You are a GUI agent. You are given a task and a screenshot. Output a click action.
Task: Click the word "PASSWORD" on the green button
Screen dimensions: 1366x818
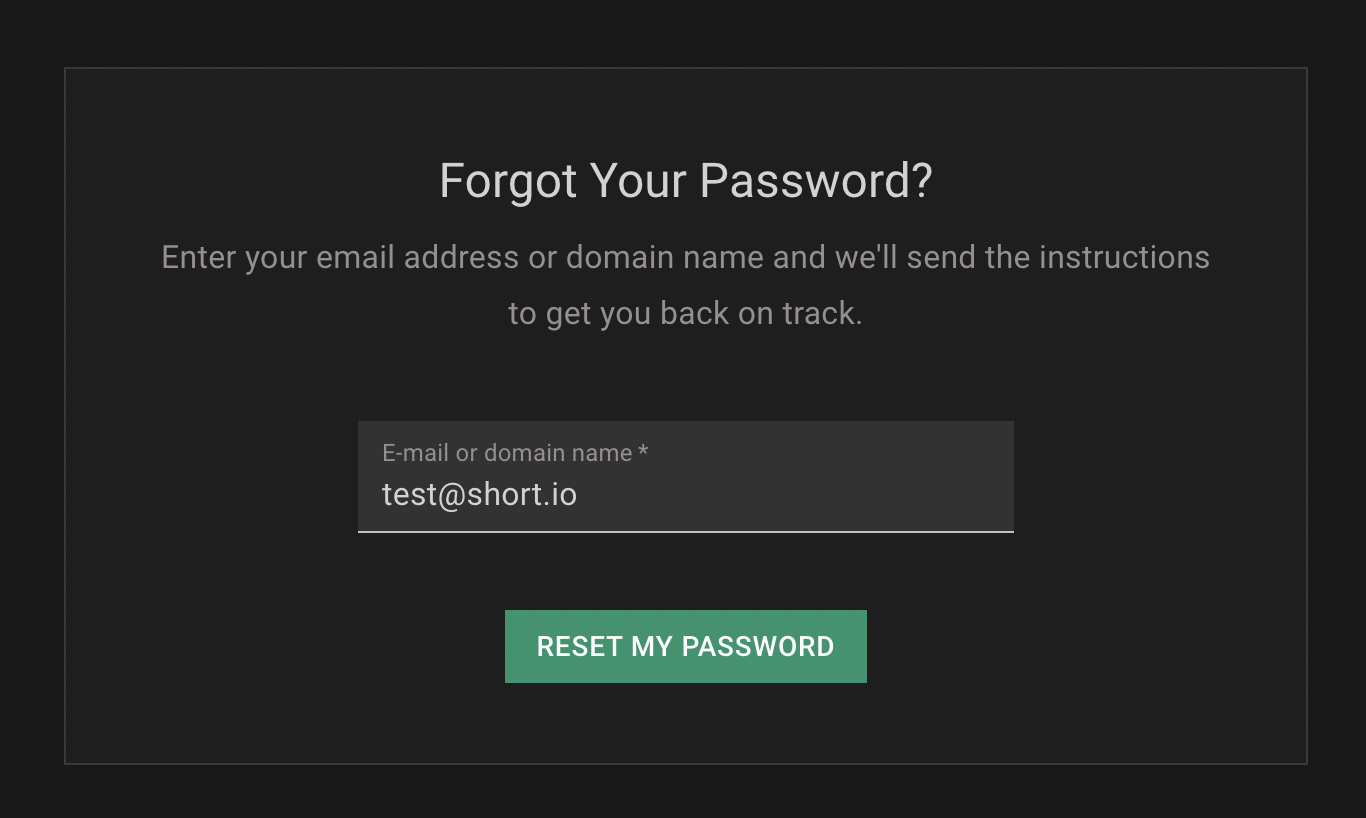[758, 646]
